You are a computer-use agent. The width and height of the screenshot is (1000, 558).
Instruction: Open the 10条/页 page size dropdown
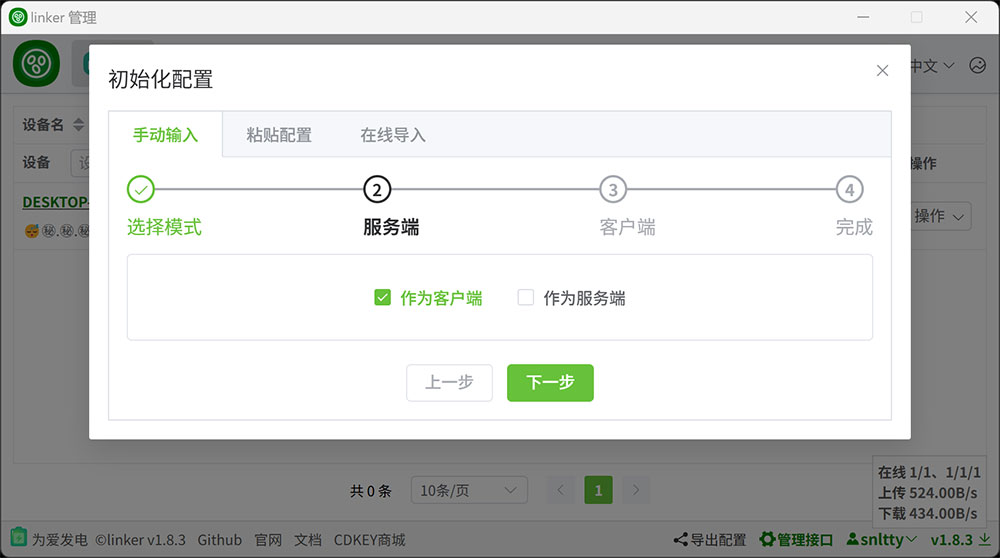point(469,490)
